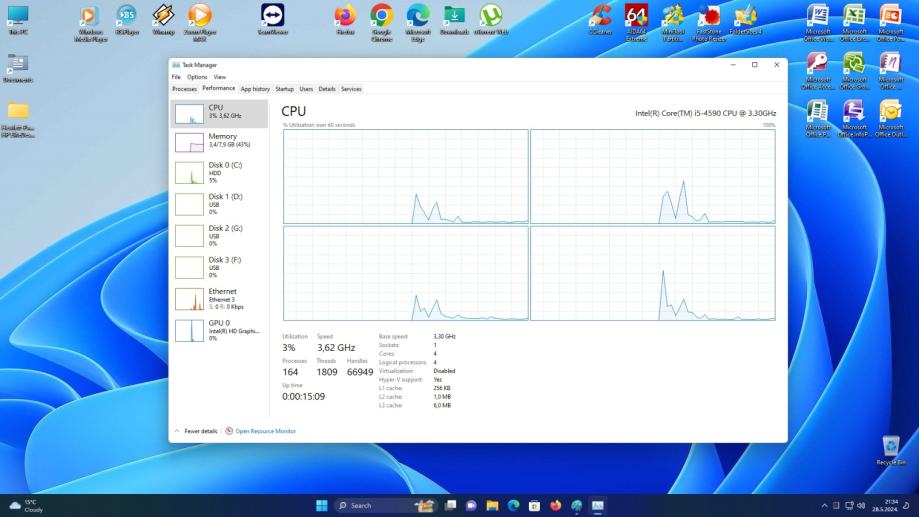Select GPU 0 Intel HD Graphics entry
This screenshot has height=517, width=919.
point(219,331)
